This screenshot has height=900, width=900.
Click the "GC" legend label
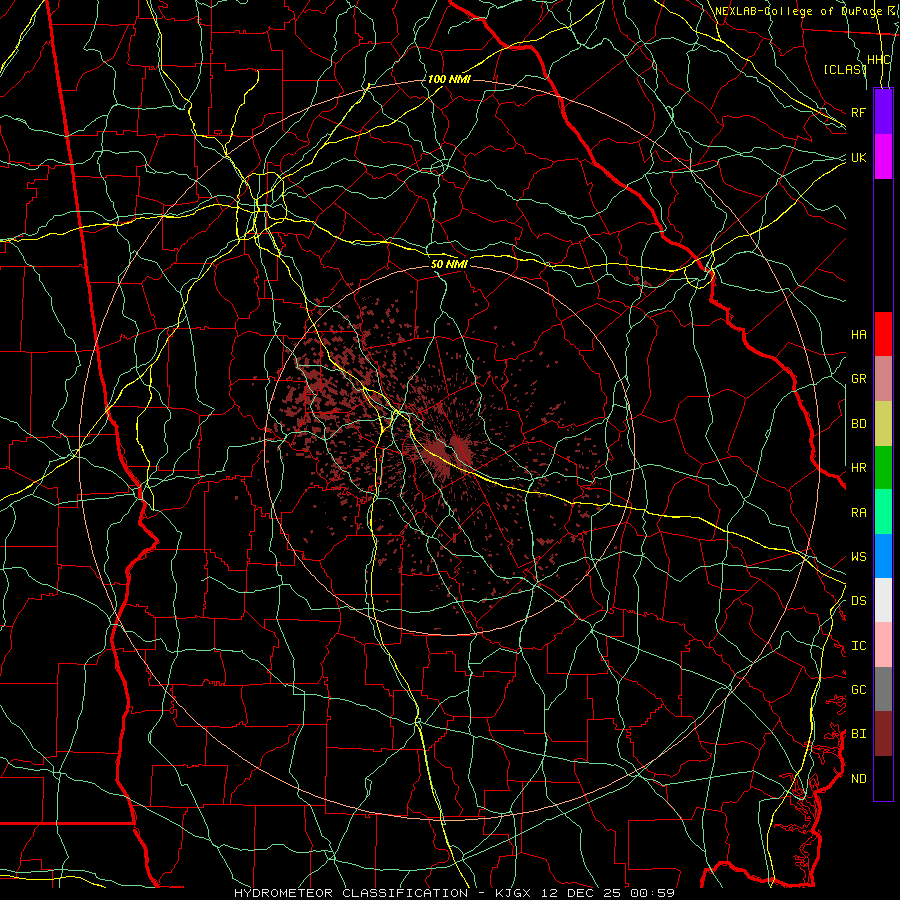click(x=859, y=690)
